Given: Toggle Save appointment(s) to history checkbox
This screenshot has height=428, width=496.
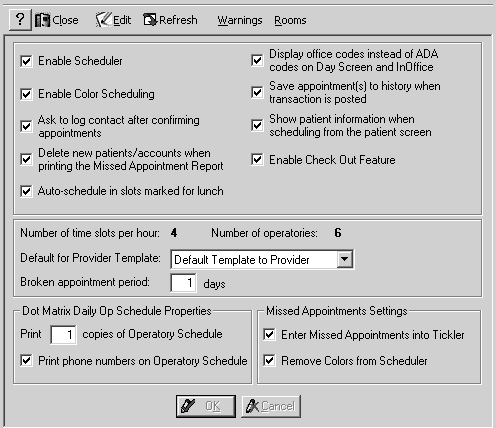Looking at the screenshot, I should point(257,92).
